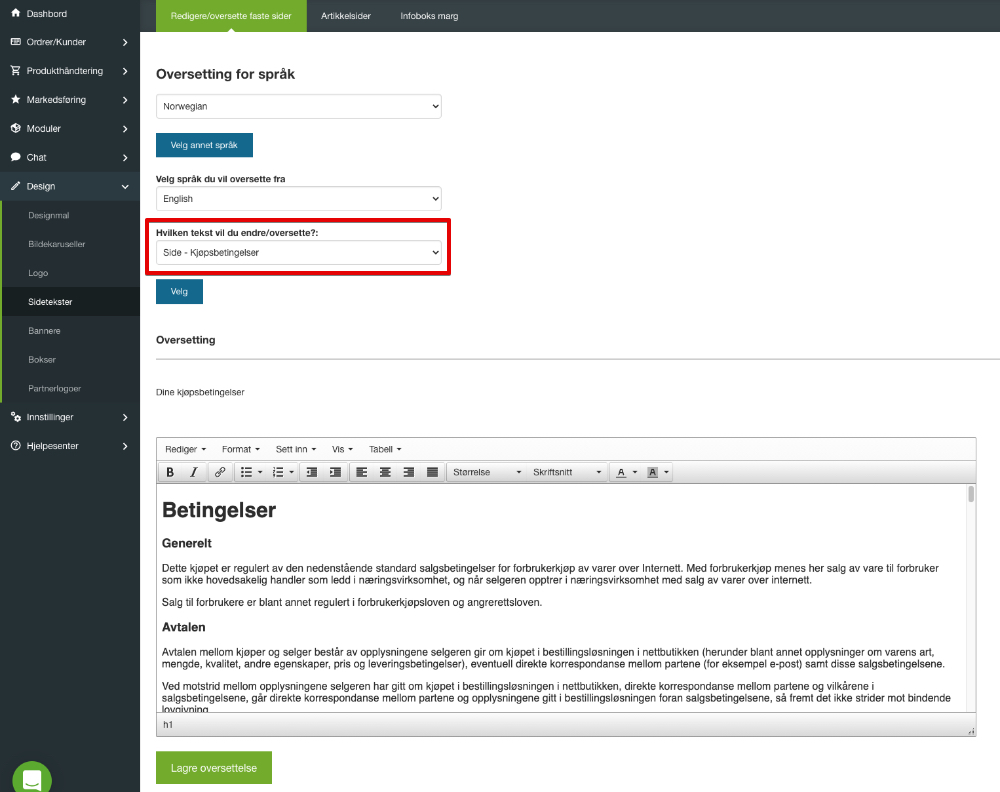This screenshot has height=792, width=1000.
Task: Open the English source language dropdown
Action: [298, 199]
